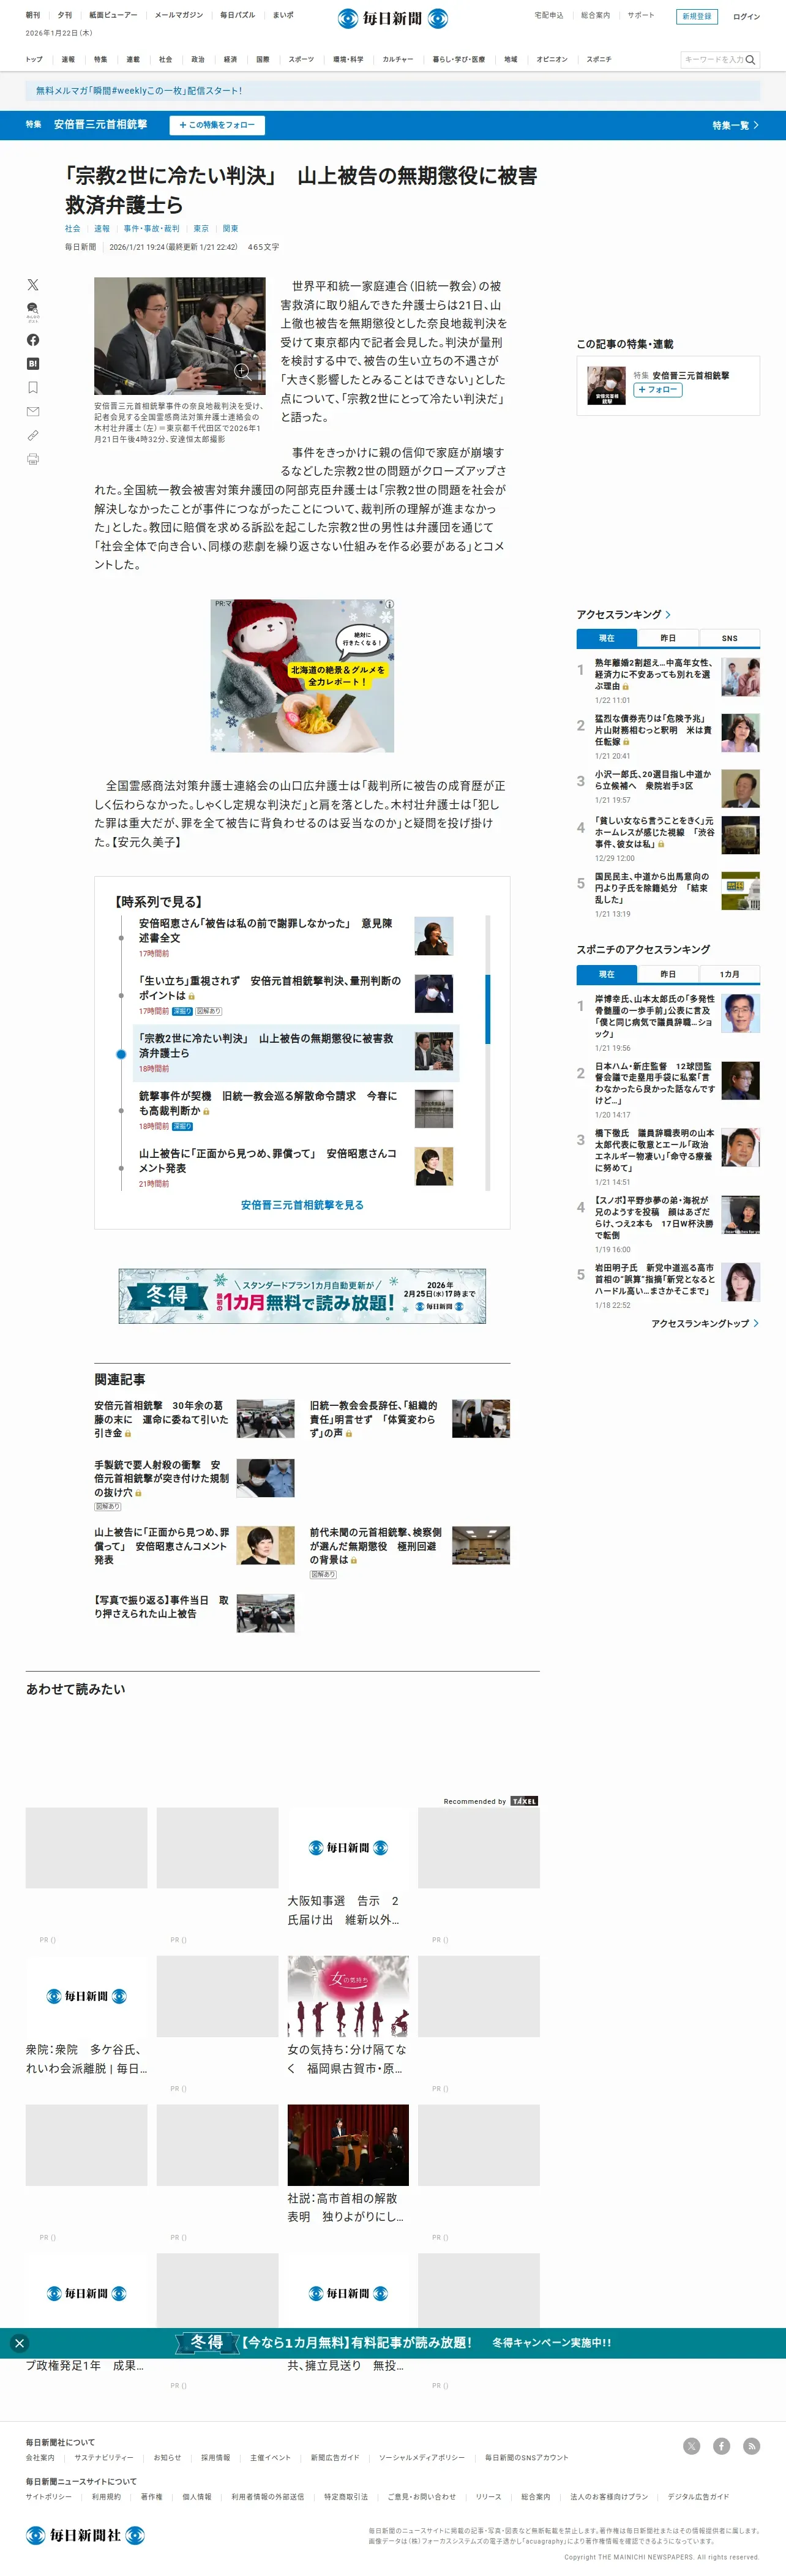The height and width of the screenshot is (2576, 786).
Task: Open オピニオン in main navigation
Action: (x=552, y=60)
